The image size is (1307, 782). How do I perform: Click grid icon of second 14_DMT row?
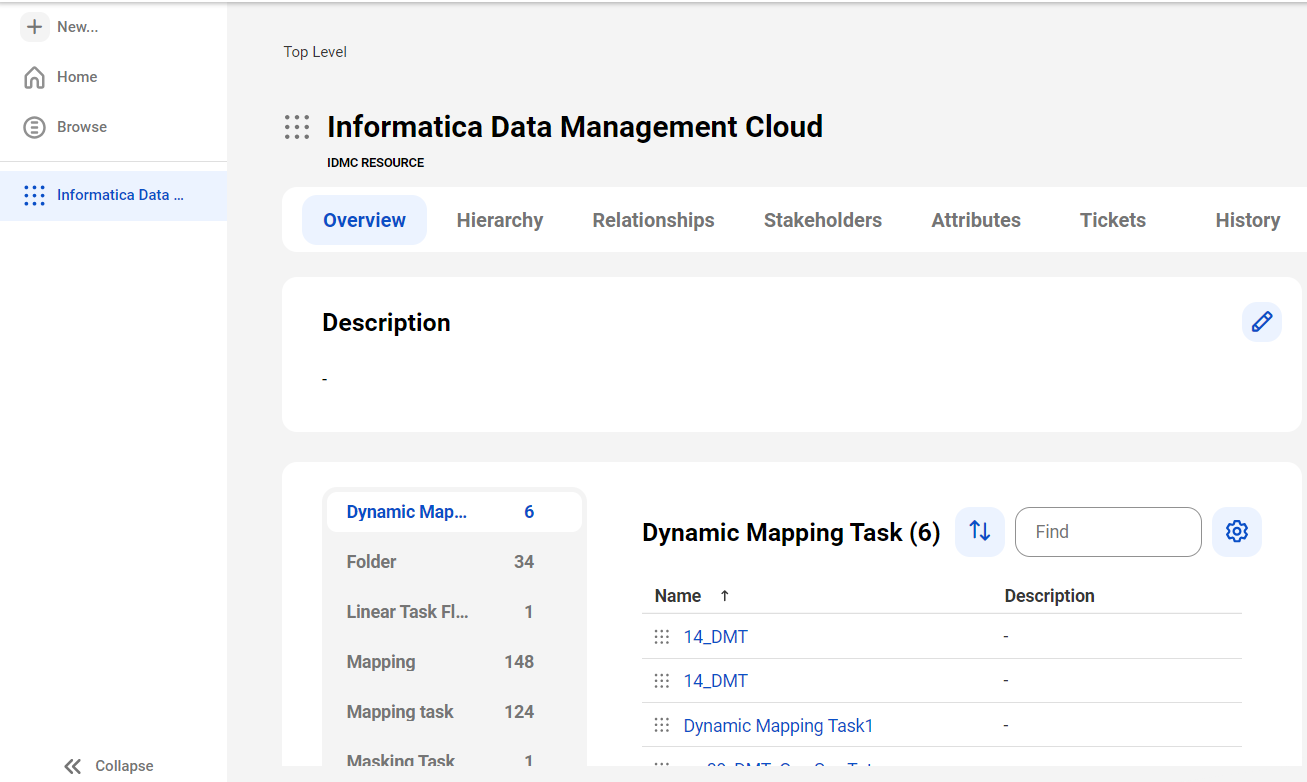pyautogui.click(x=662, y=681)
